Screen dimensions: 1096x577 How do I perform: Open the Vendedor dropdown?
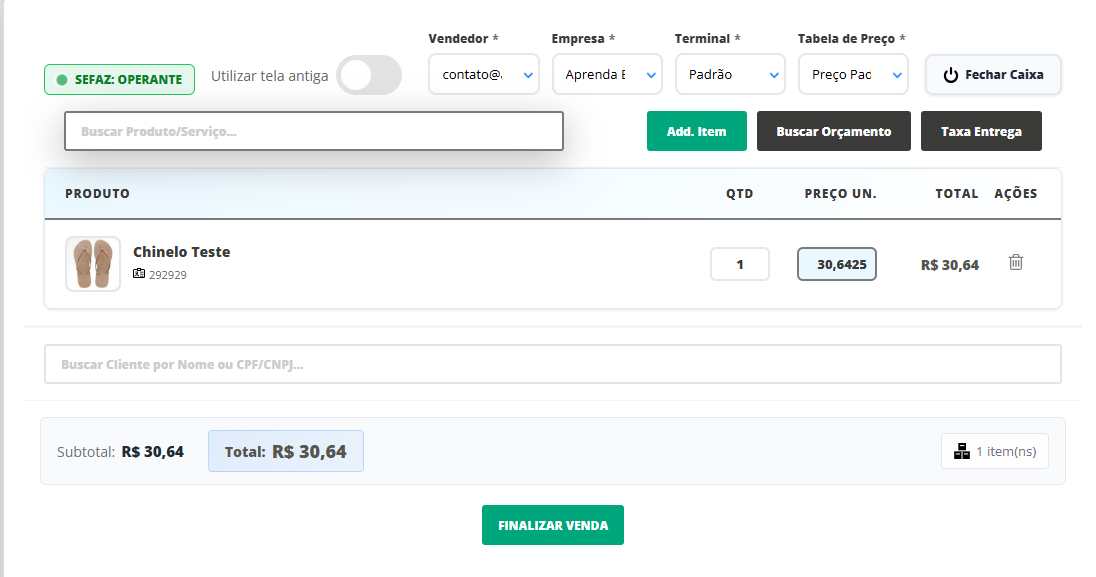click(483, 75)
